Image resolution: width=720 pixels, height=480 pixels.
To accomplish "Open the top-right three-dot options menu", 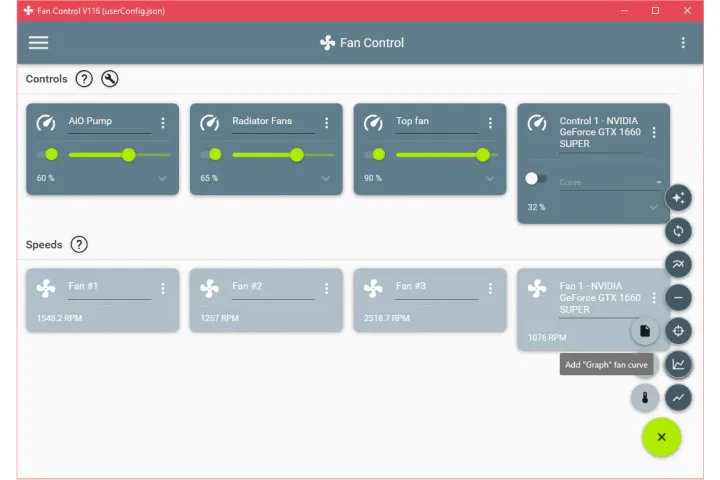I will click(x=683, y=43).
